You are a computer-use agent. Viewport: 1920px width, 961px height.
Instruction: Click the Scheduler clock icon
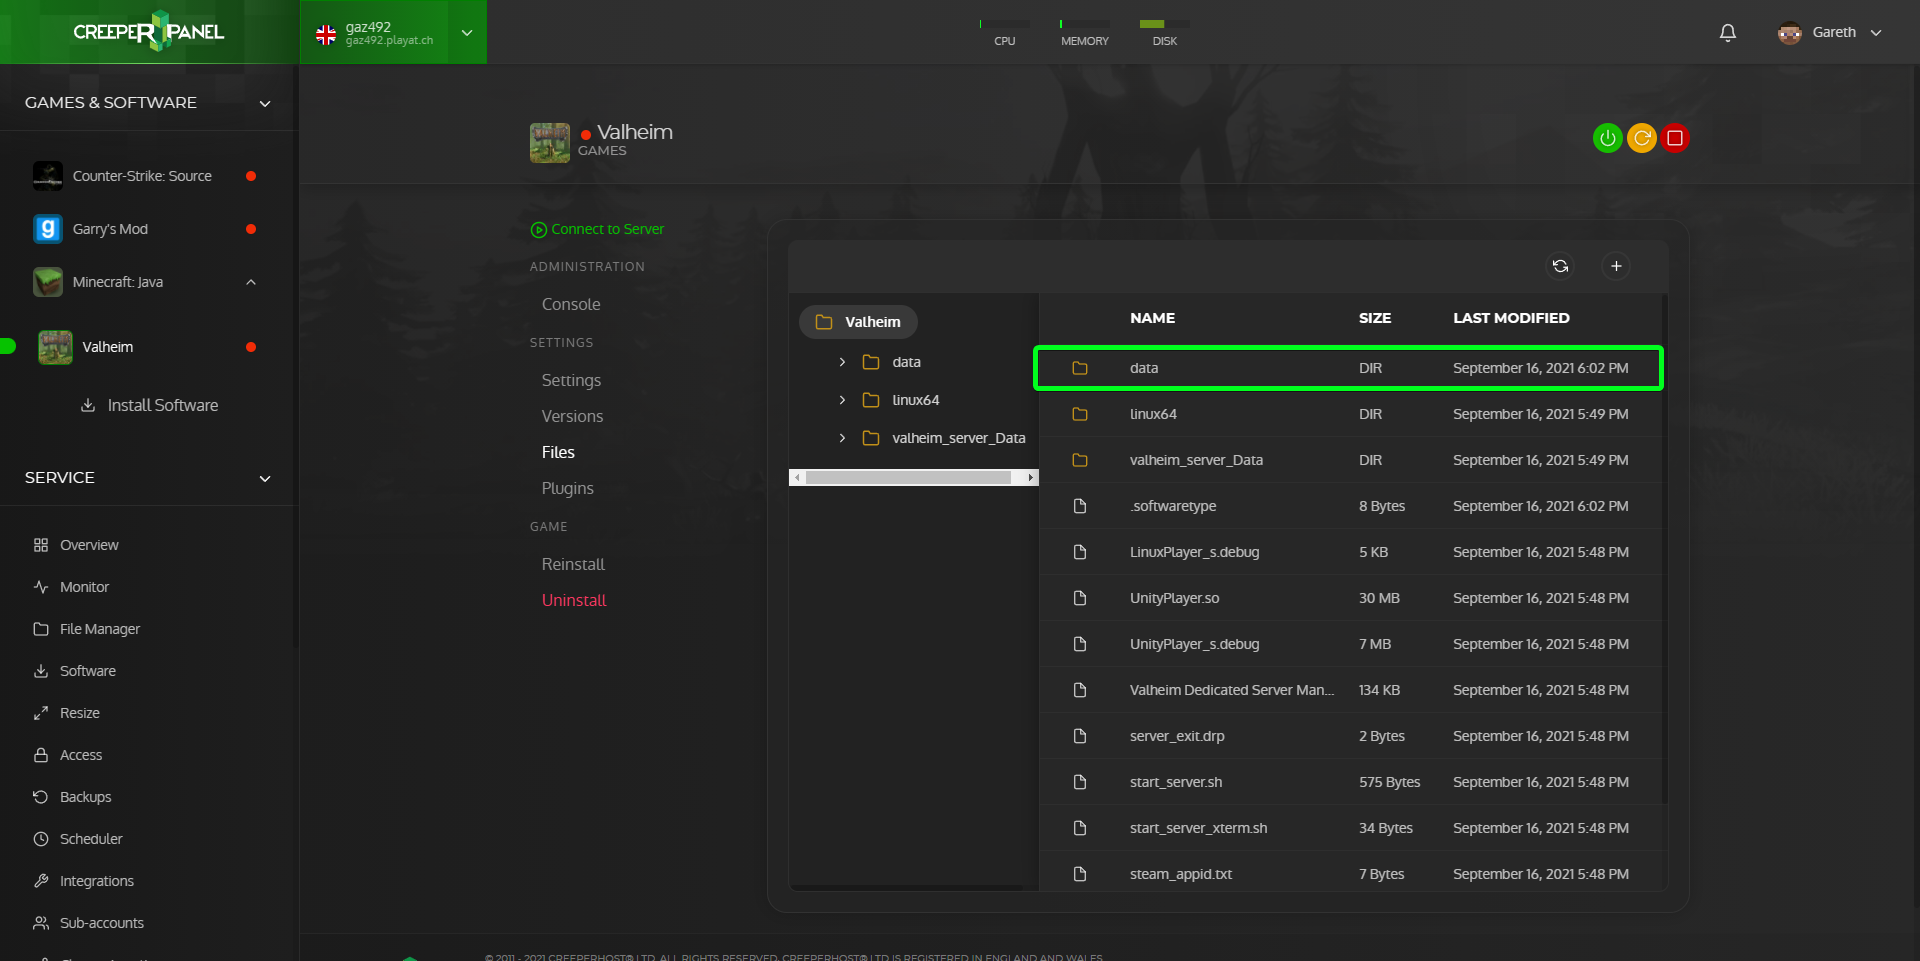[x=41, y=839]
